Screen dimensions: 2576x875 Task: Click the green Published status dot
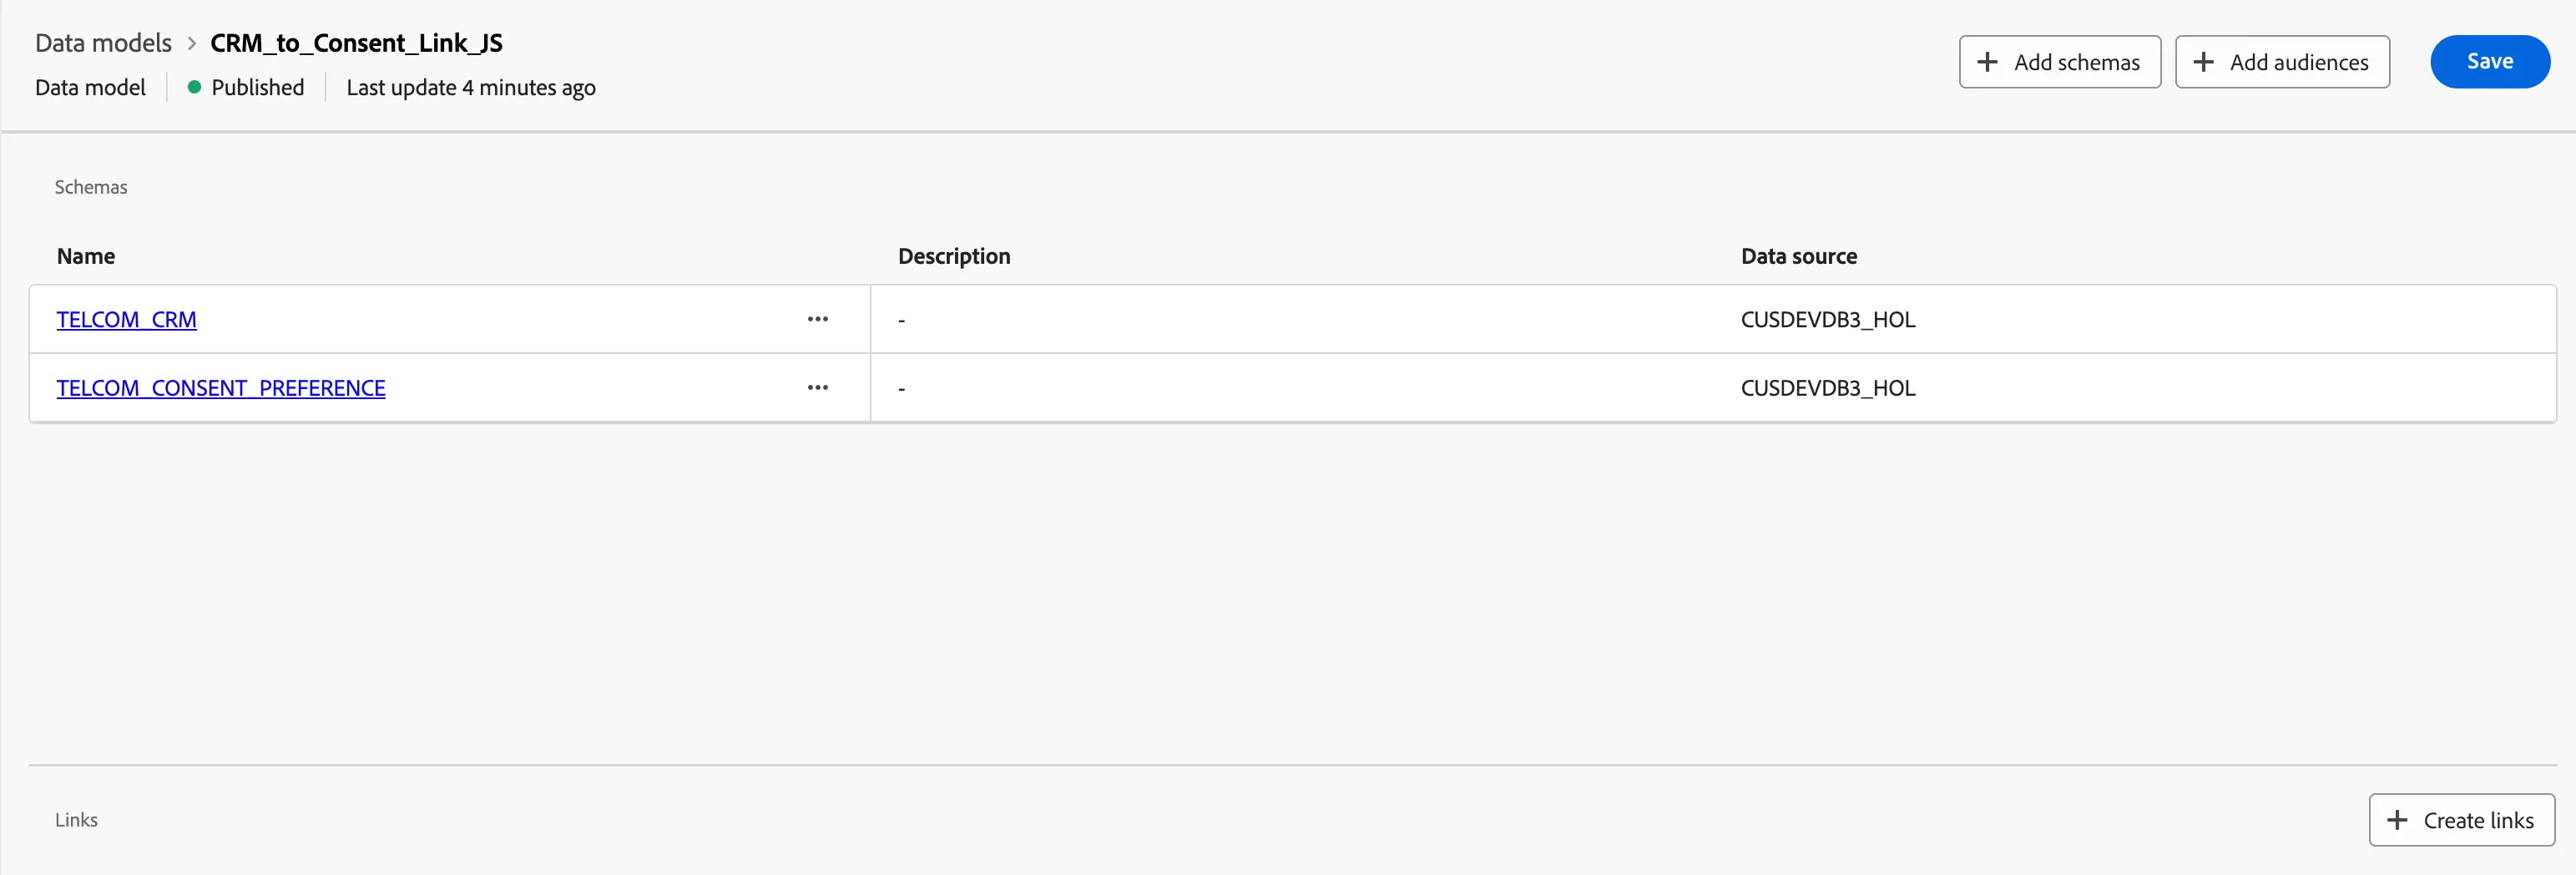194,87
